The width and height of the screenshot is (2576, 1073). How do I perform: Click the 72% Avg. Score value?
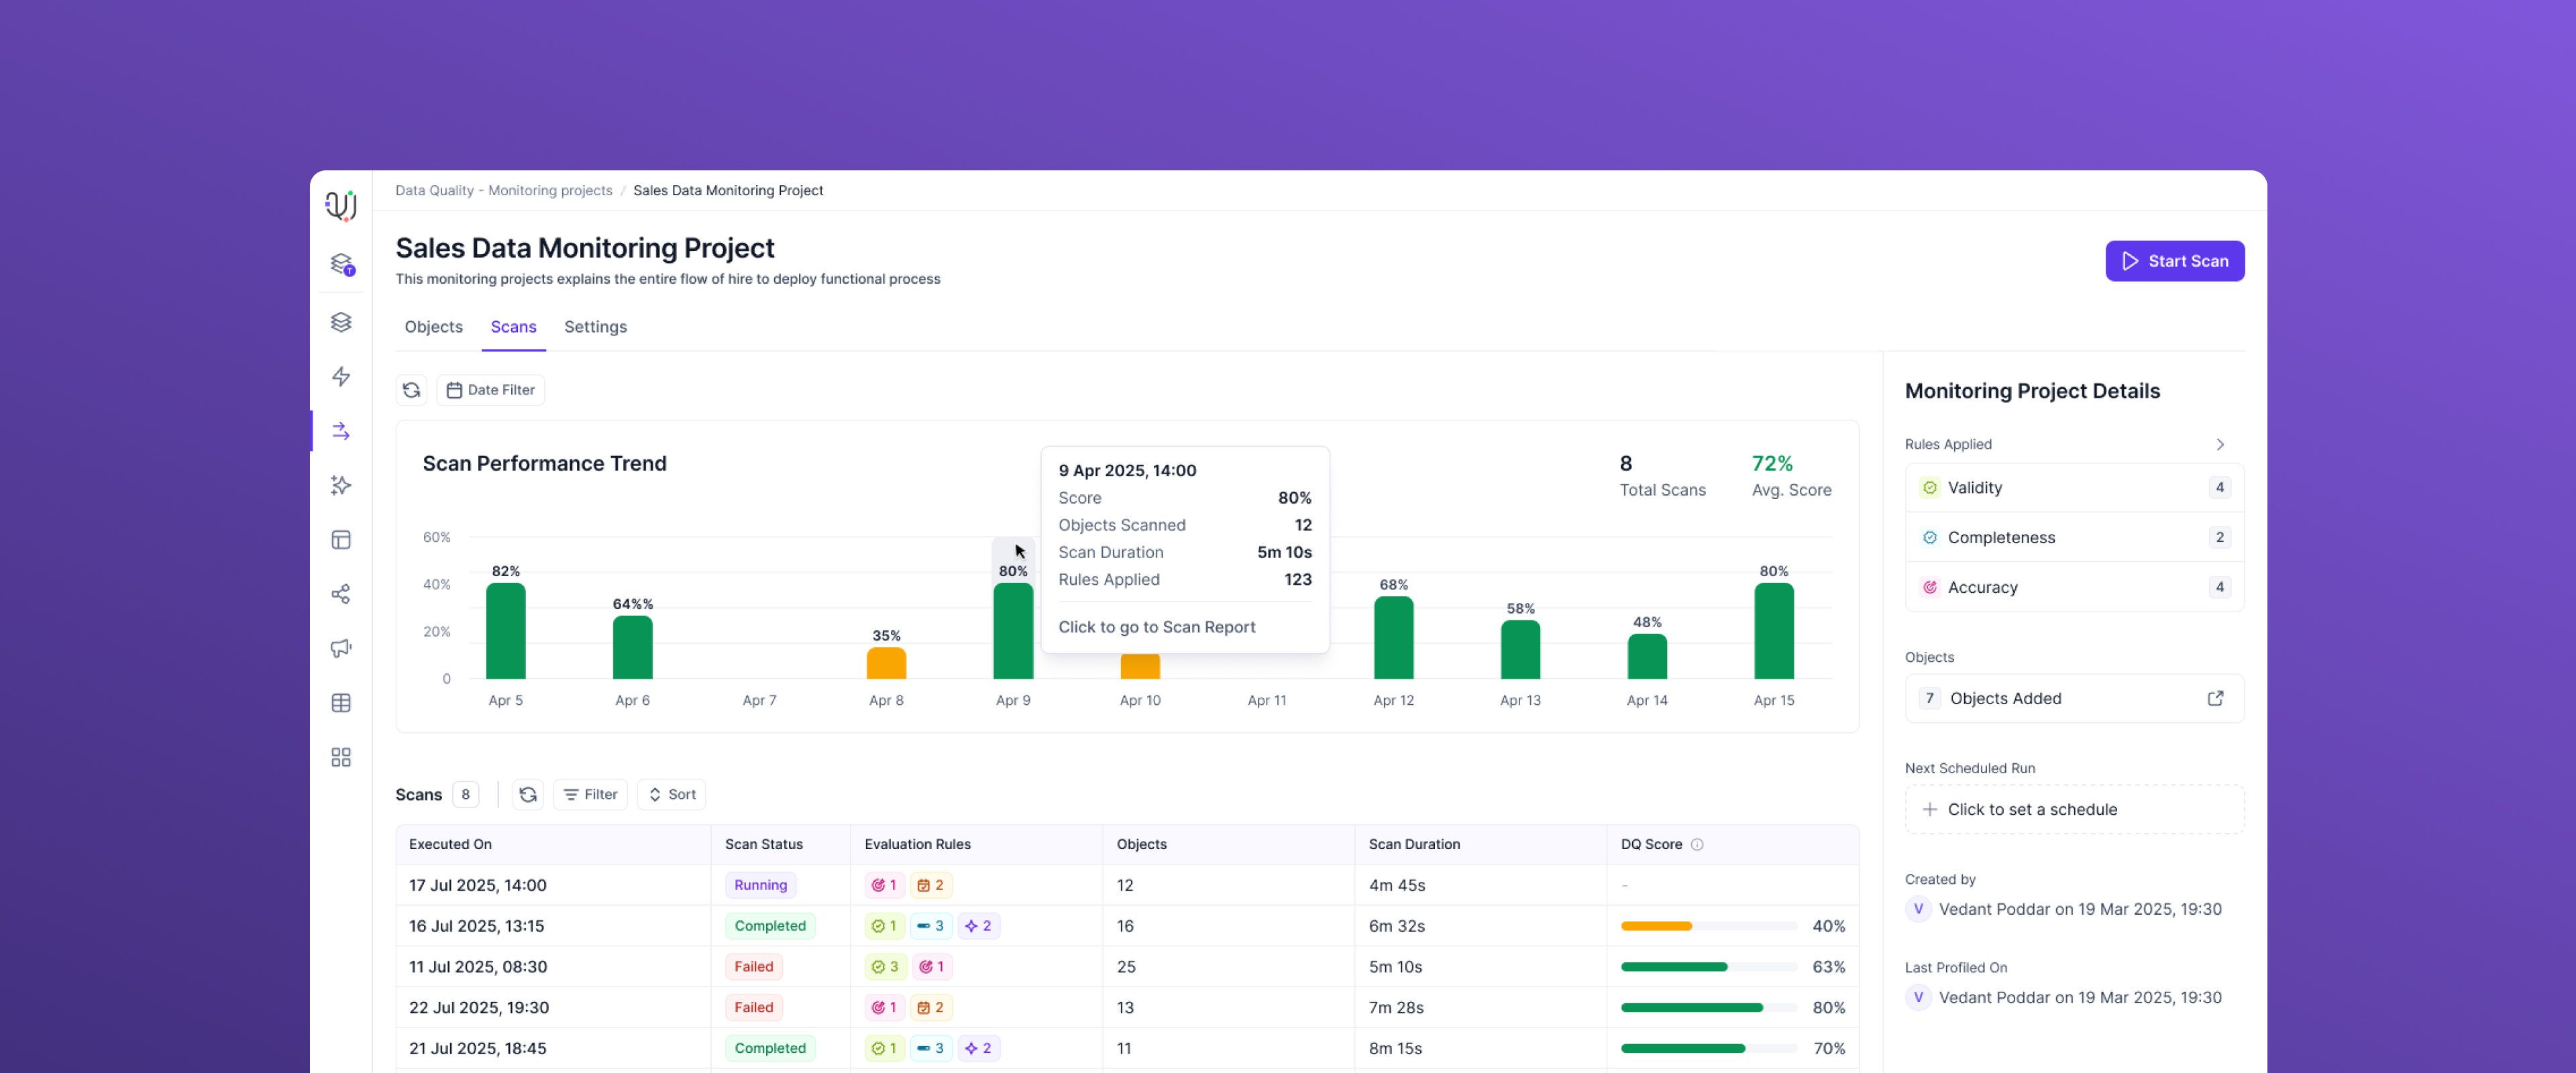coord(1771,463)
